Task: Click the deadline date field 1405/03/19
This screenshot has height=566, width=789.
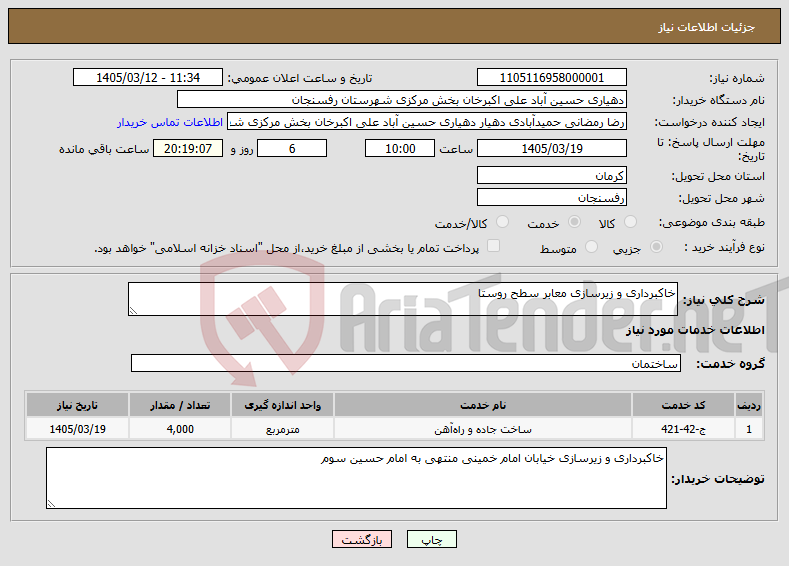Action: pos(551,148)
